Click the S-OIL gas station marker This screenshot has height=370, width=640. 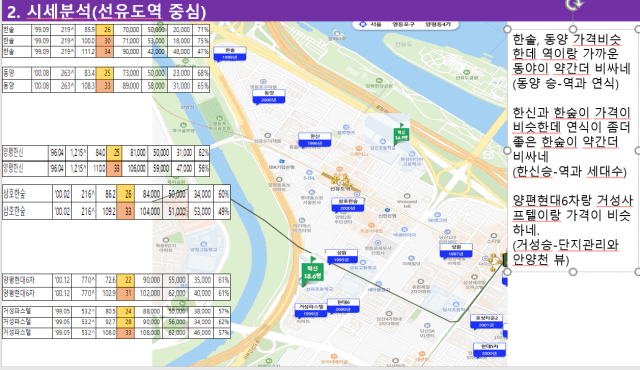click(x=309, y=175)
